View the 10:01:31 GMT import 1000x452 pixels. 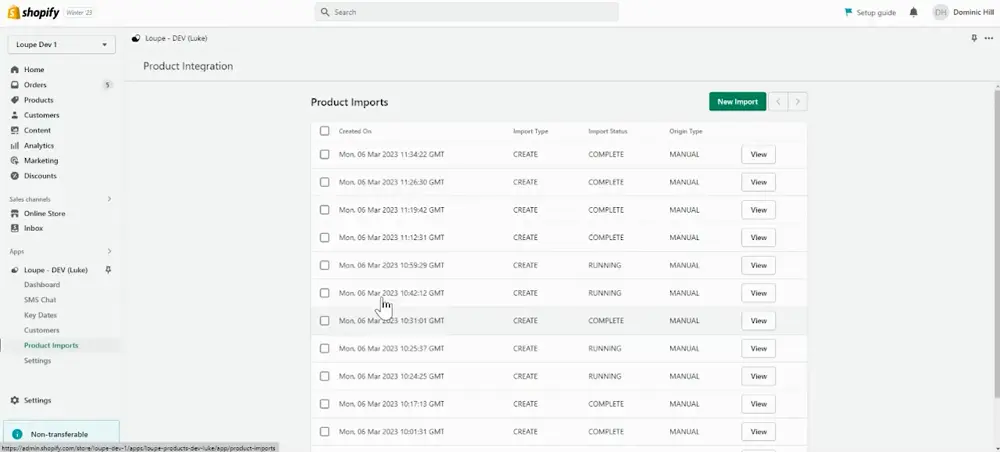coord(758,432)
